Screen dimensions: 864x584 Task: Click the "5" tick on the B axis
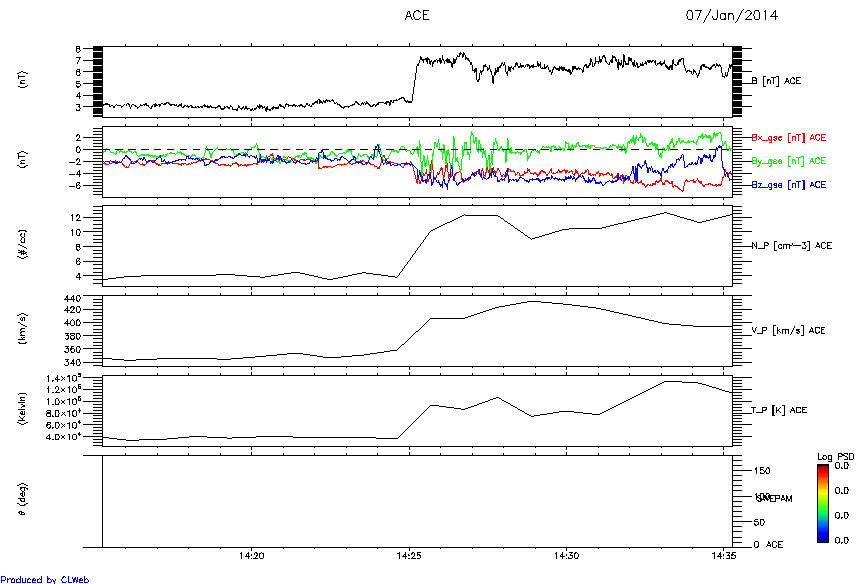(79, 84)
